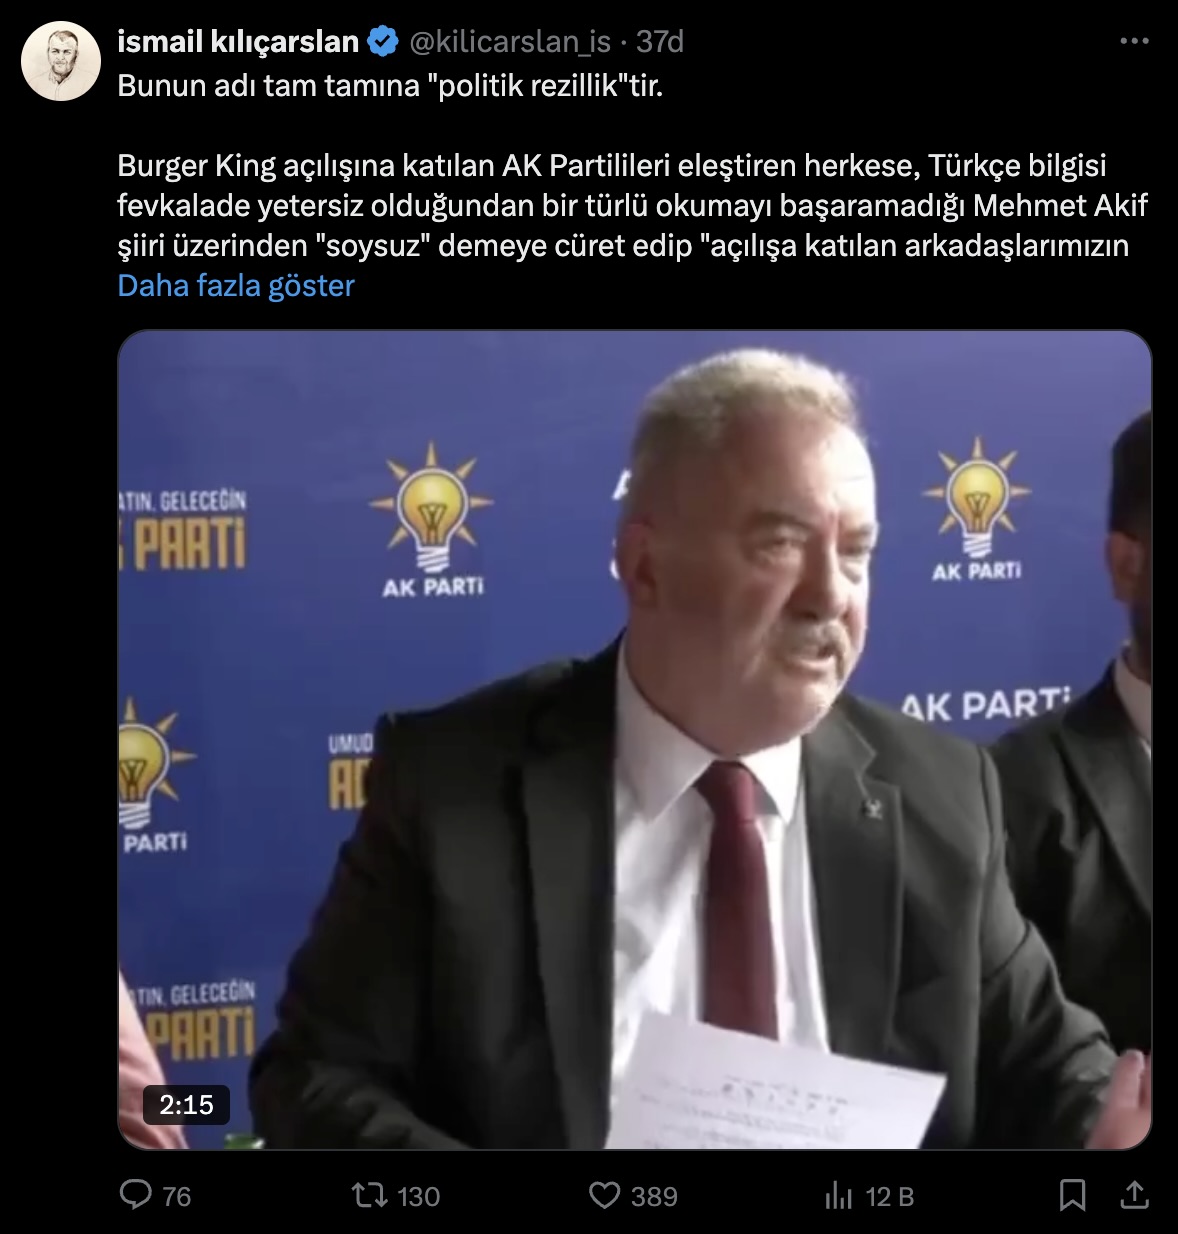The height and width of the screenshot is (1234, 1178).
Task: Click the display name ismail kılıçarslan
Action: (x=238, y=42)
